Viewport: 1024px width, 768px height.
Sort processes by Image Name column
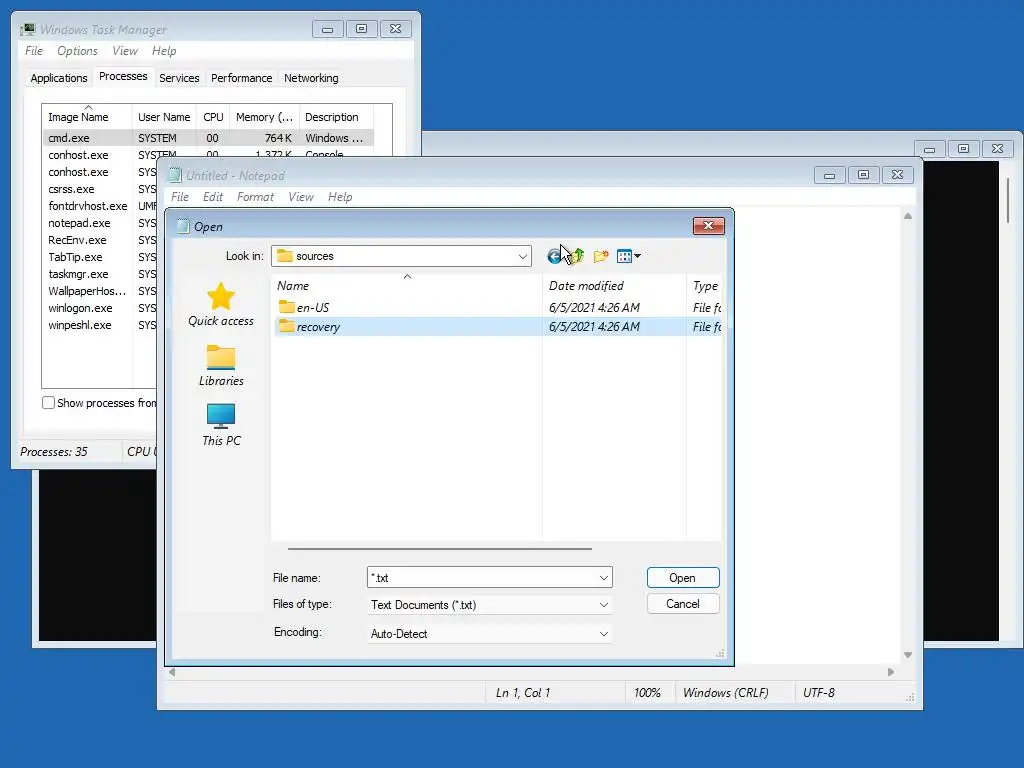(x=88, y=117)
